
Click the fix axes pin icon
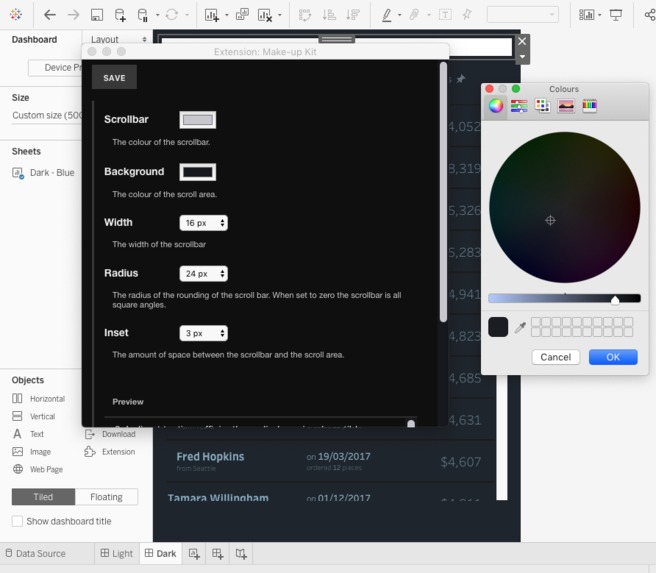coord(467,15)
